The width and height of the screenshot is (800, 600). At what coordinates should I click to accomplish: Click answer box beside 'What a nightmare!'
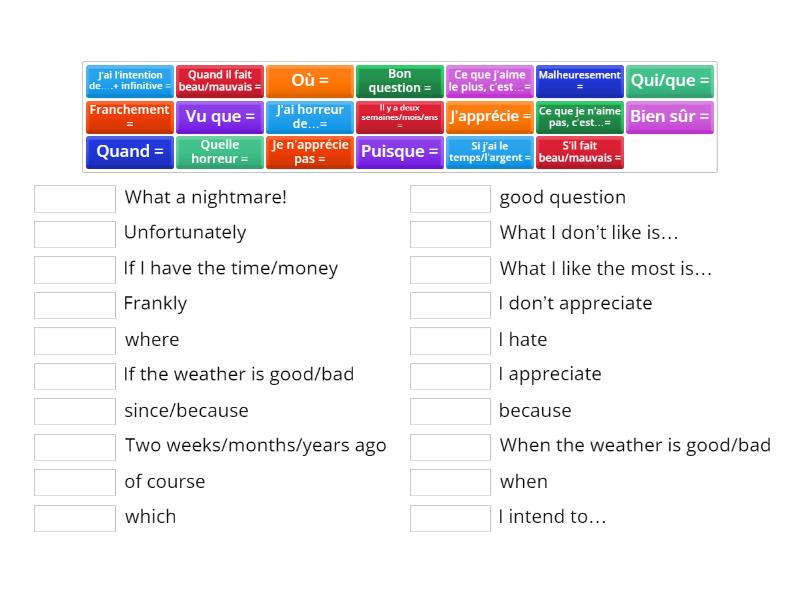pyautogui.click(x=75, y=198)
